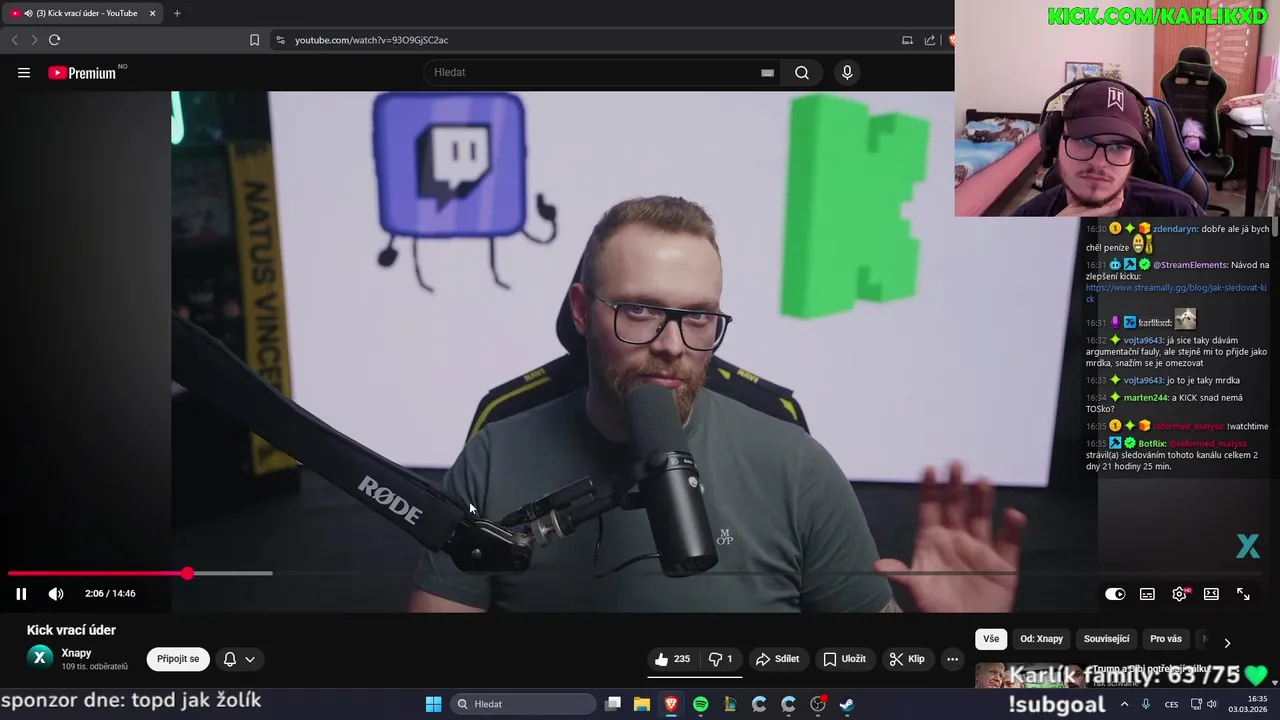
Task: Open the Xnapy channel name link
Action: coord(76,653)
